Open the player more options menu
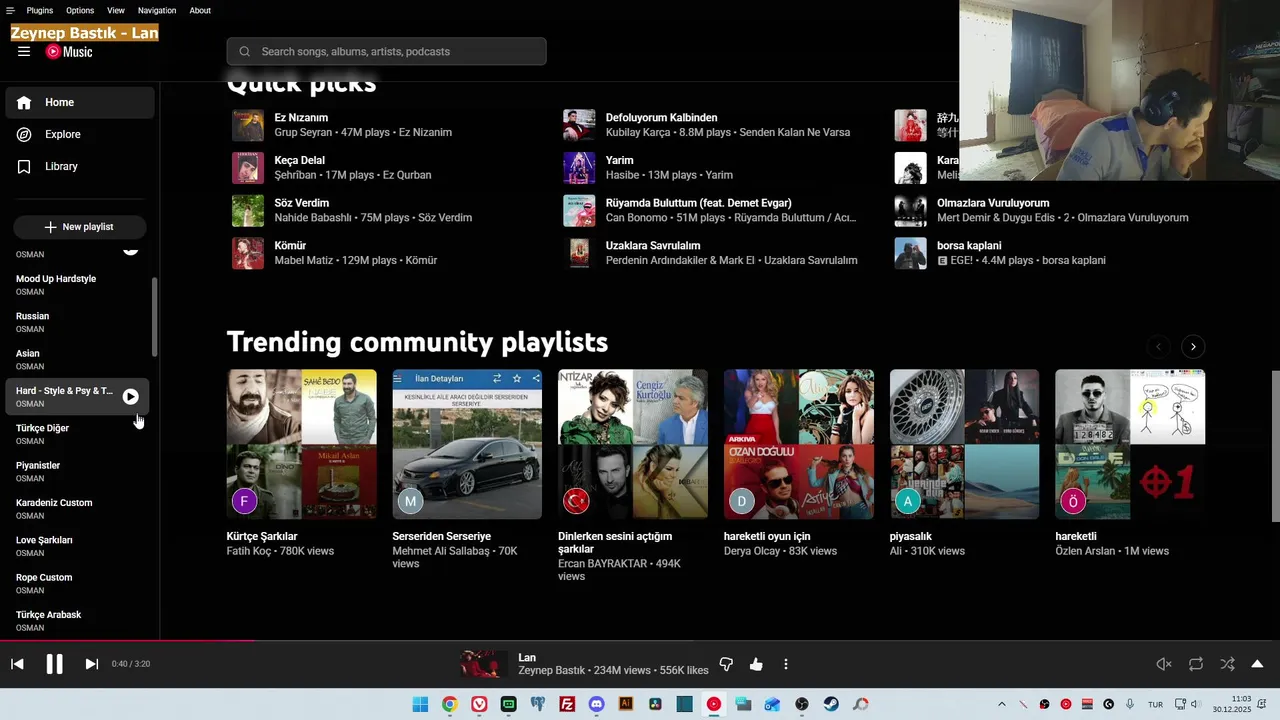1280x720 pixels. (x=786, y=664)
